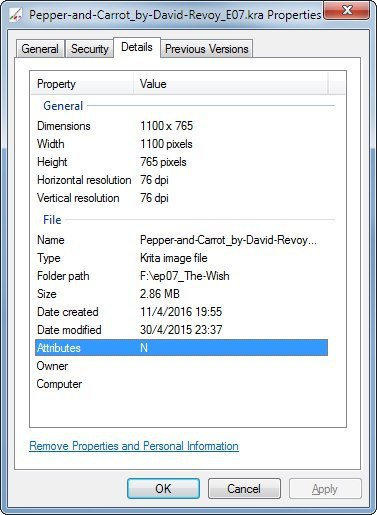
Task: Select the Dimensions property row
Action: pyautogui.click(x=181, y=126)
